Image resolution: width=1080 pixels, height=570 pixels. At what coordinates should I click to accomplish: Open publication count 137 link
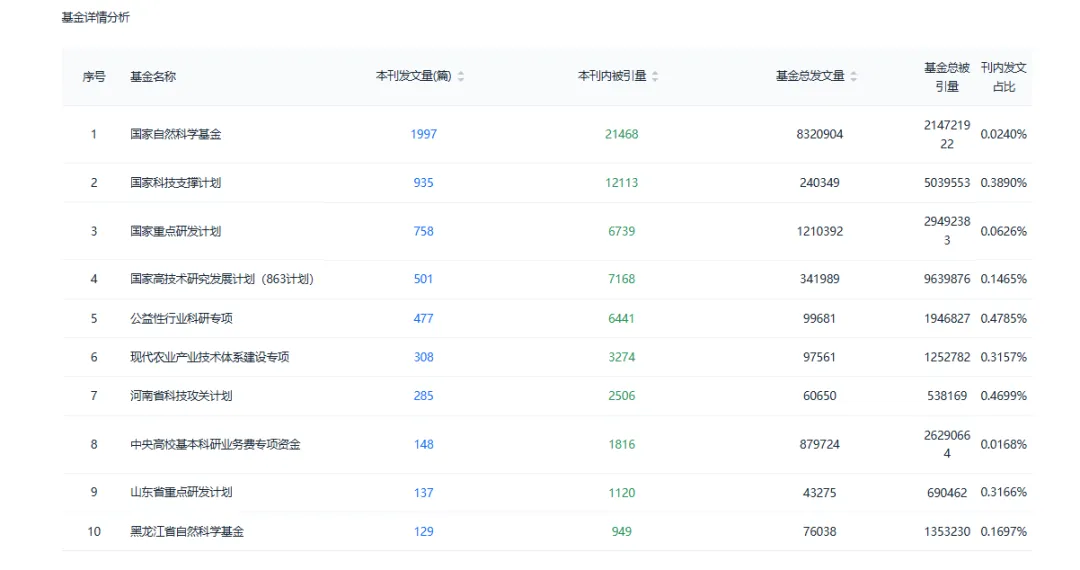[x=424, y=493]
